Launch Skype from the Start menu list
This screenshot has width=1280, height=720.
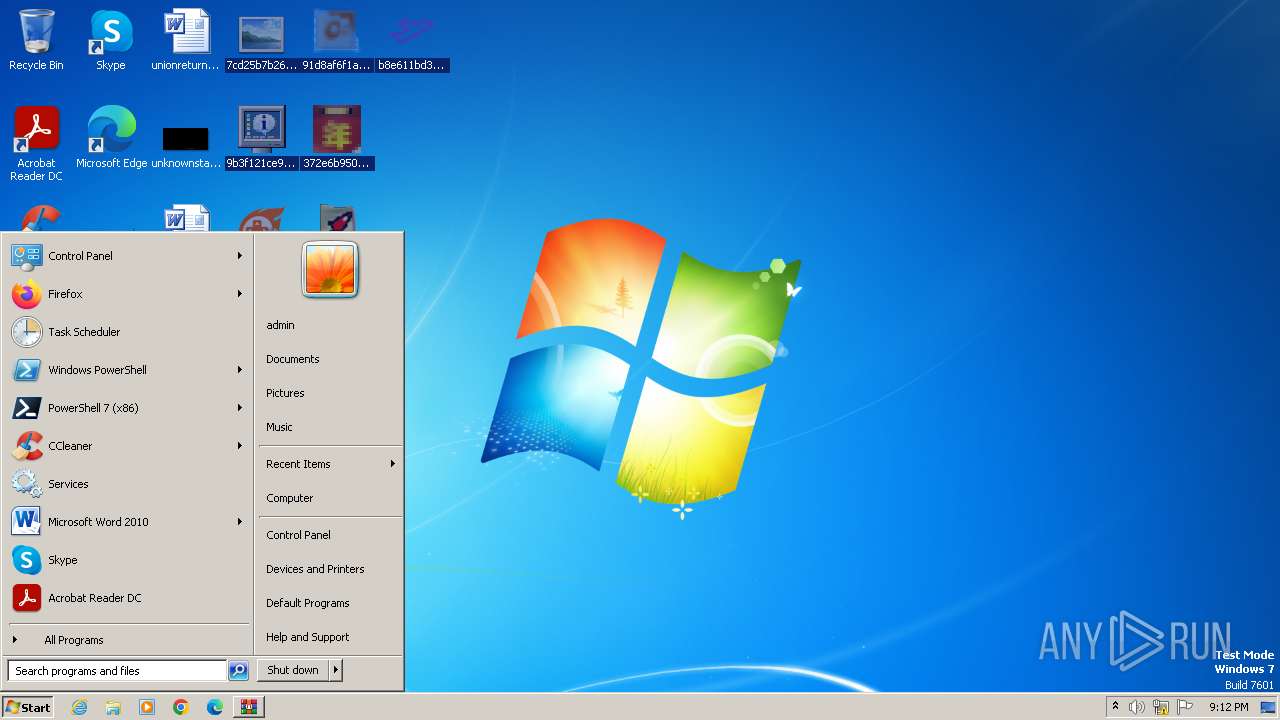coord(128,560)
